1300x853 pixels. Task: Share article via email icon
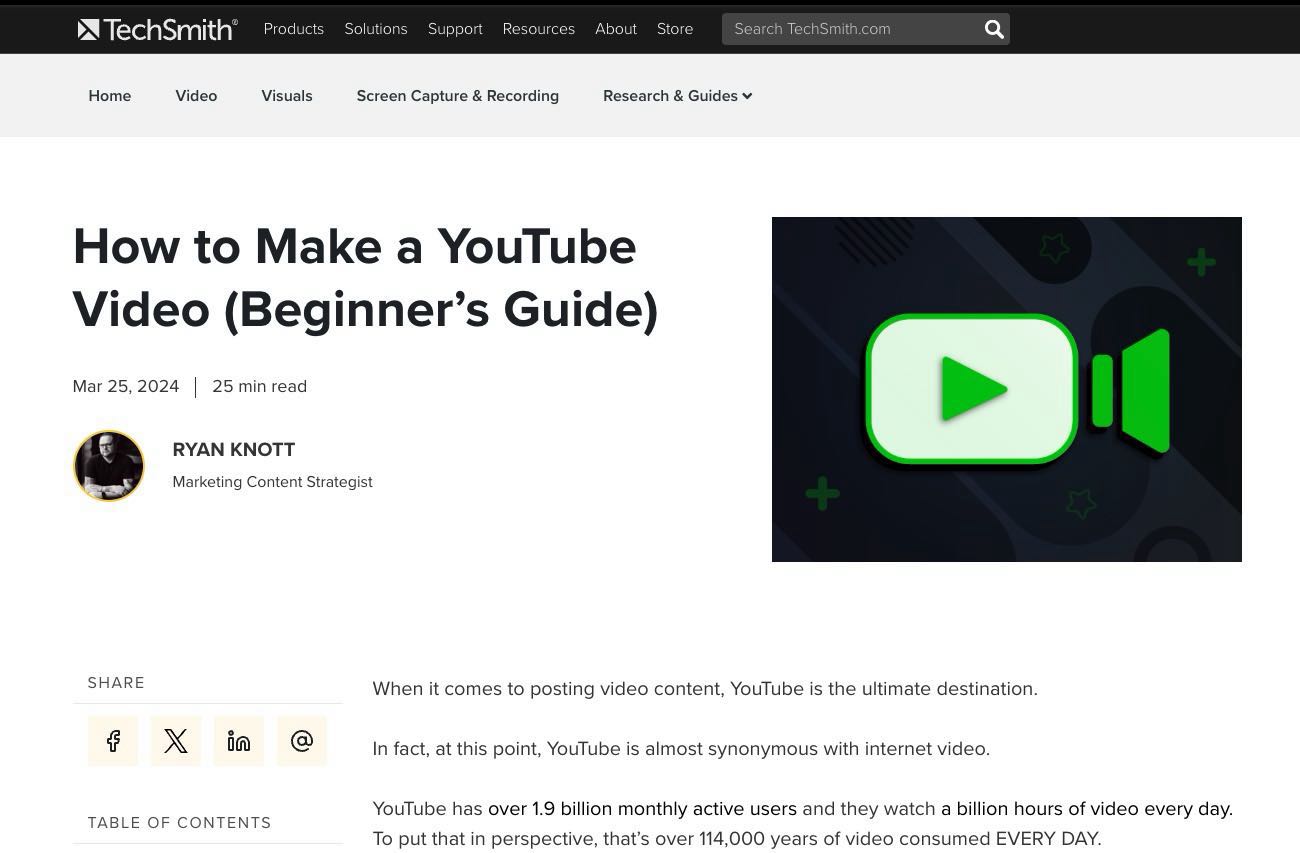(x=302, y=741)
